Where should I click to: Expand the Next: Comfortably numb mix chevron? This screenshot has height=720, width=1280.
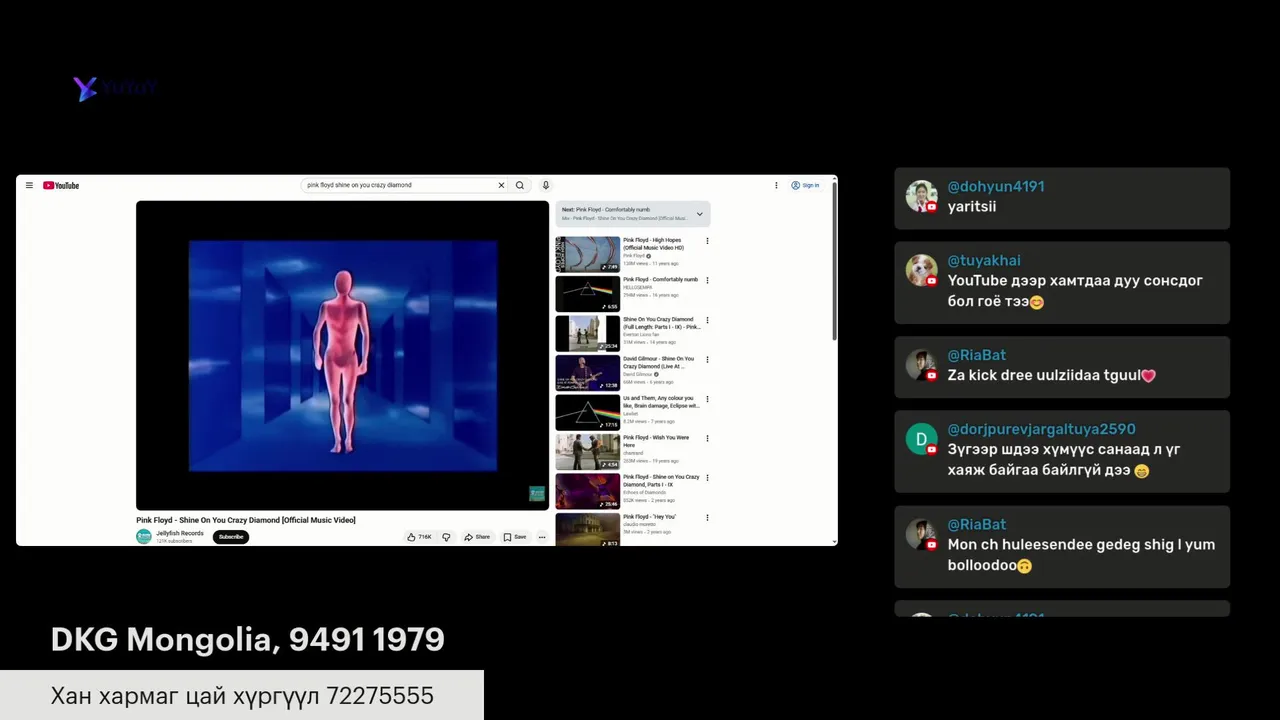coord(699,214)
